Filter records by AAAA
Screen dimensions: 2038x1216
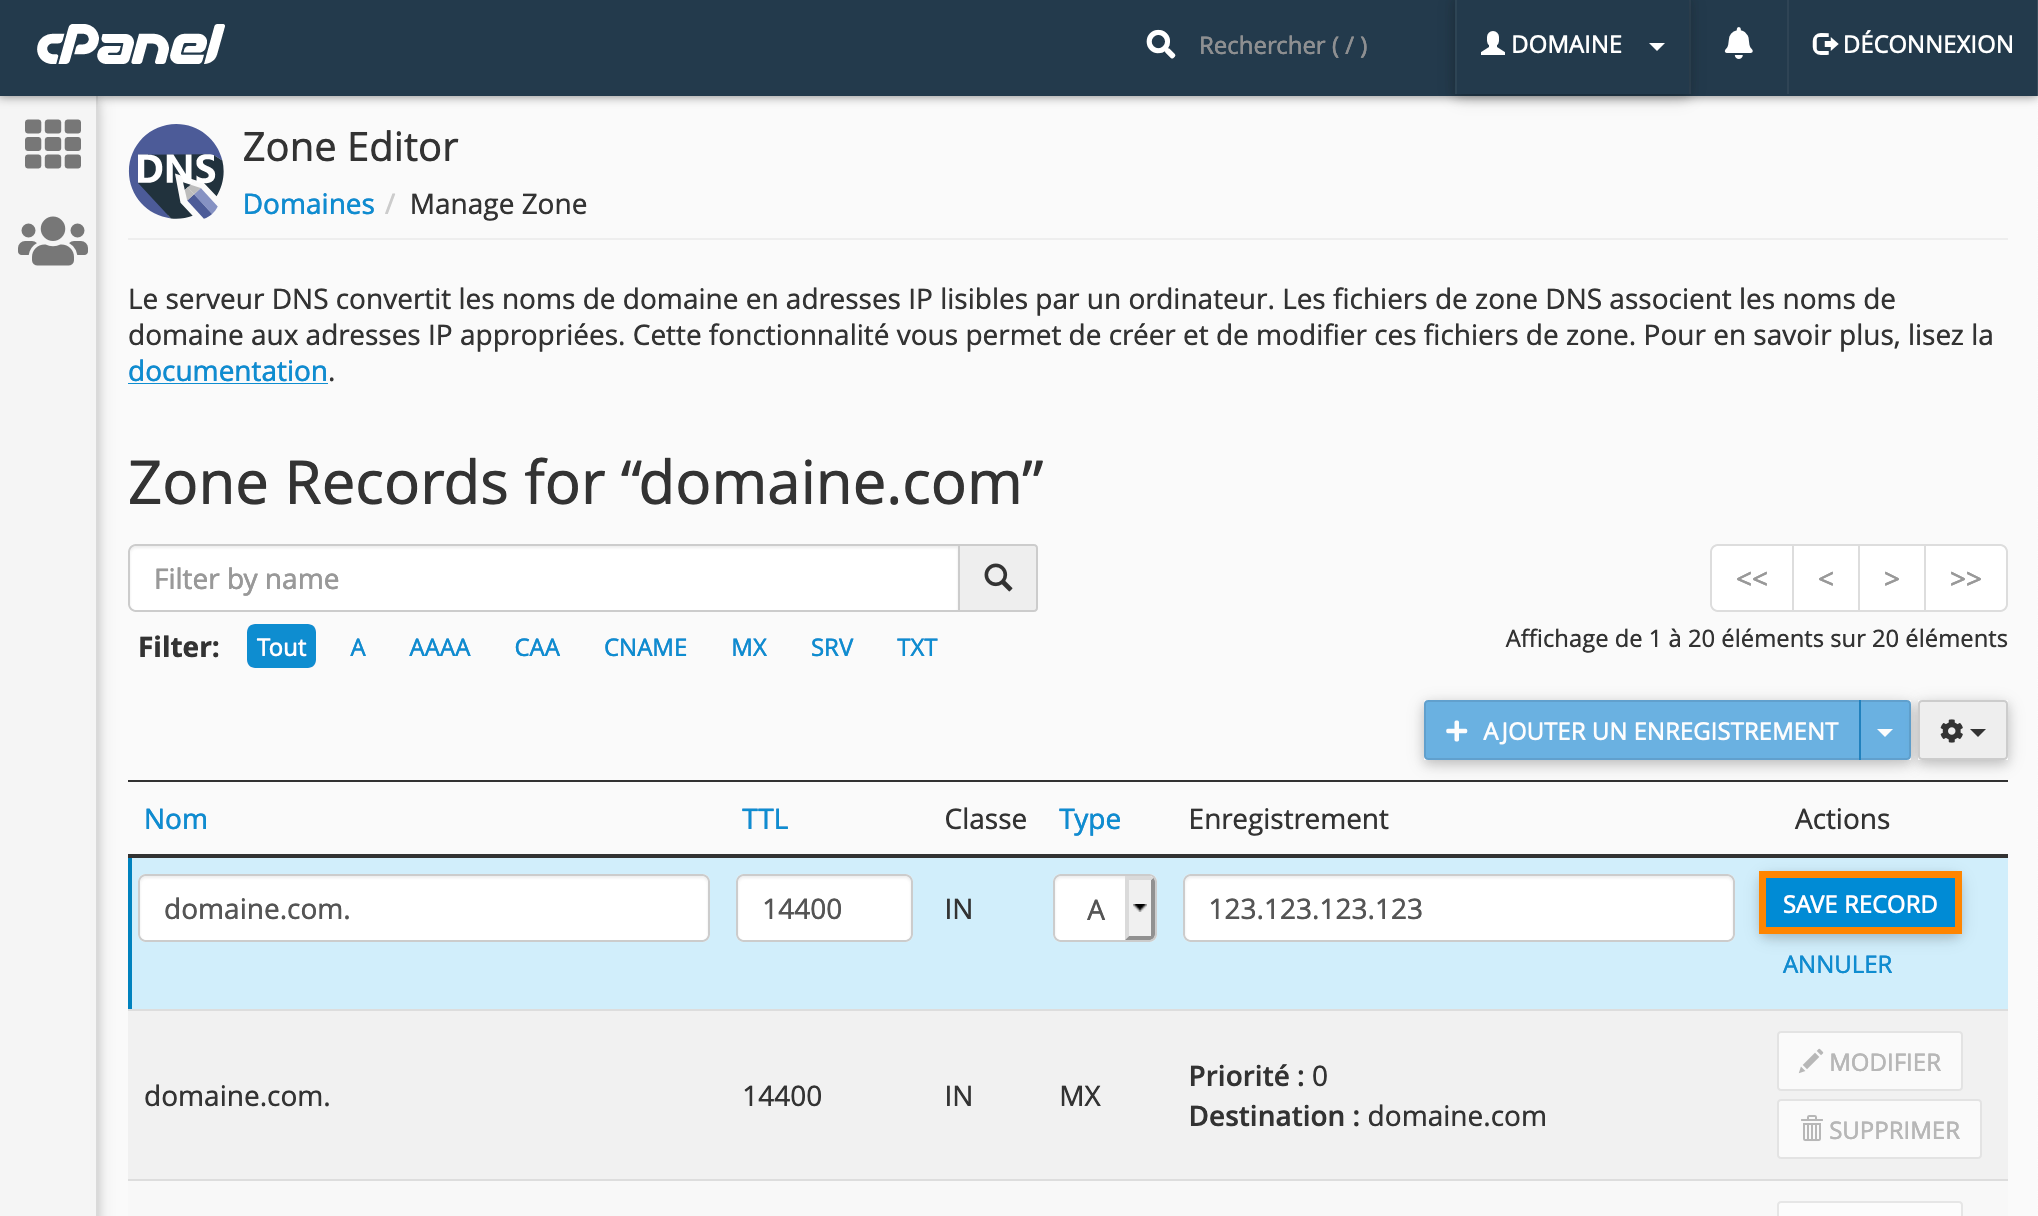(440, 647)
